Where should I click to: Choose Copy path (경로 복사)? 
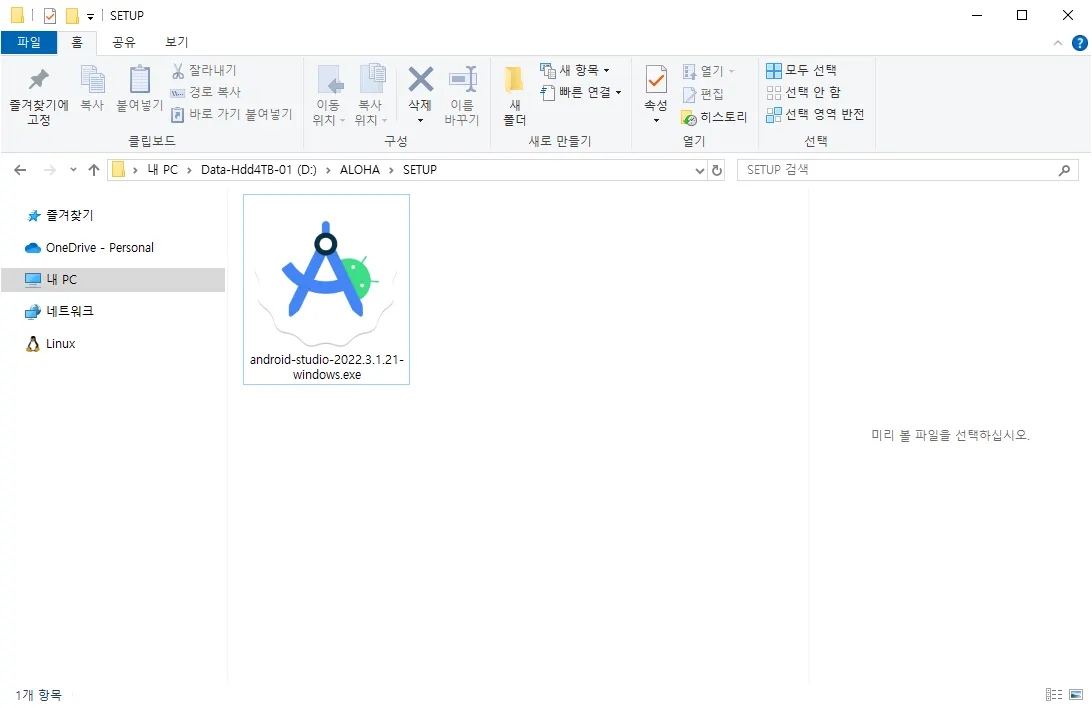click(x=205, y=92)
